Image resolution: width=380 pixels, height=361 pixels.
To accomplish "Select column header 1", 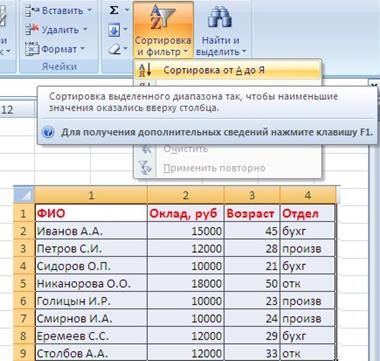I will click(91, 195).
